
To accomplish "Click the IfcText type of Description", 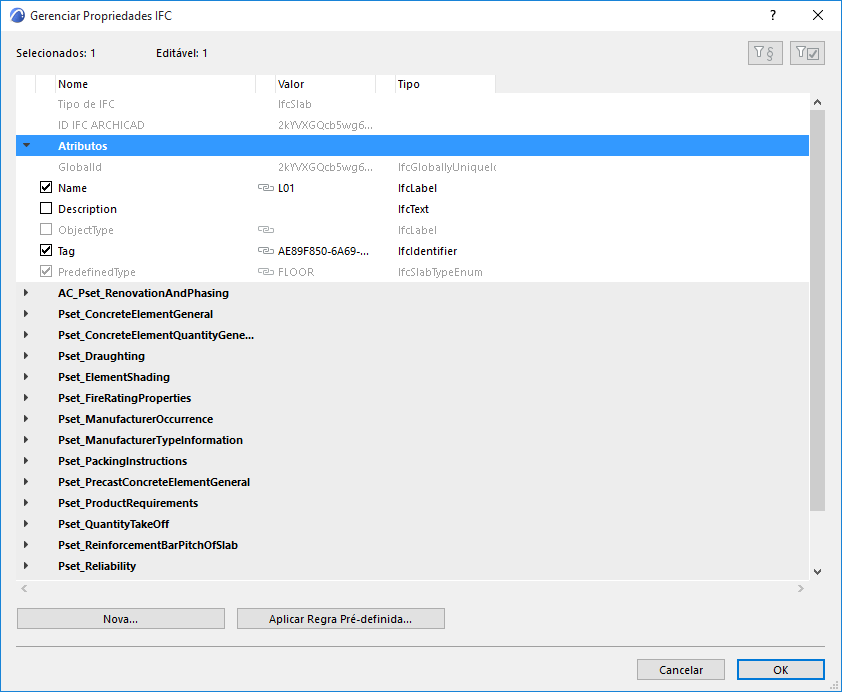I will point(413,209).
